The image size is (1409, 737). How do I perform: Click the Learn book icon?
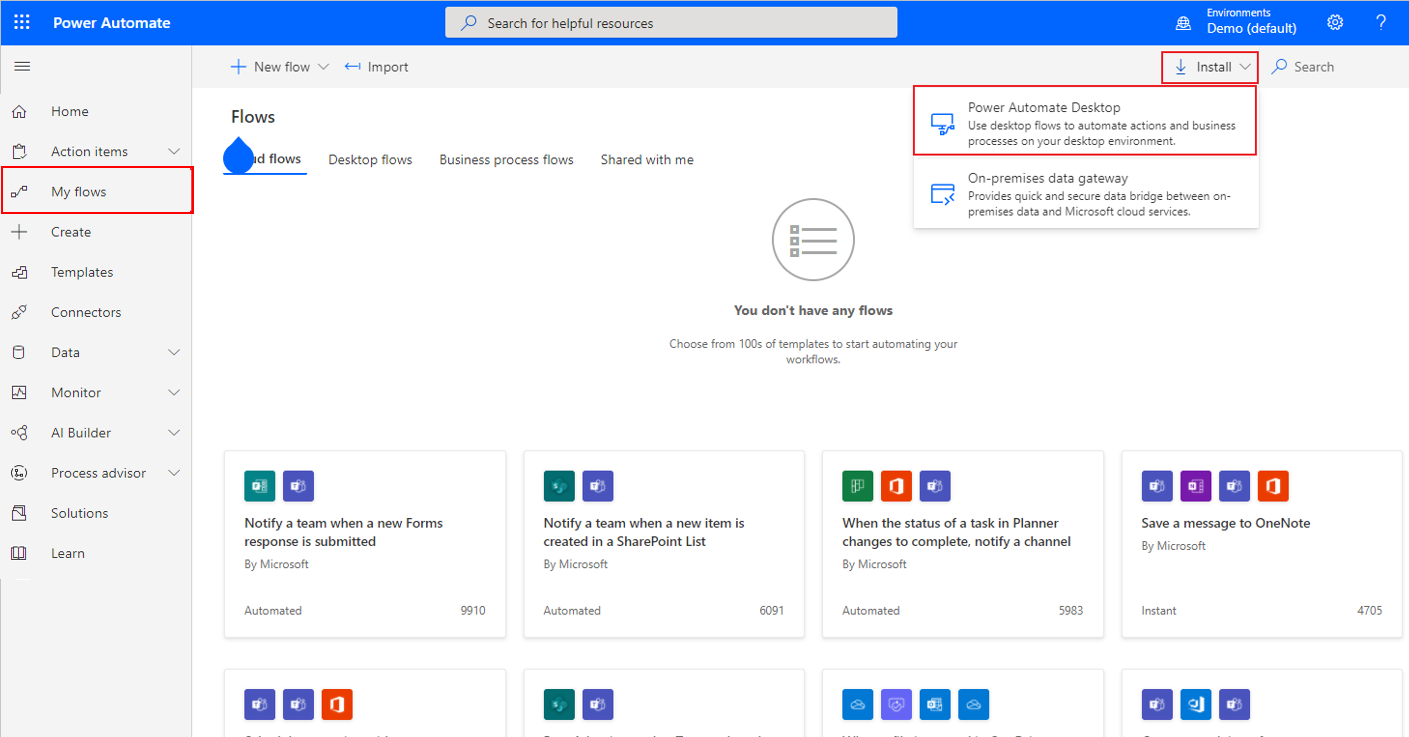19,553
